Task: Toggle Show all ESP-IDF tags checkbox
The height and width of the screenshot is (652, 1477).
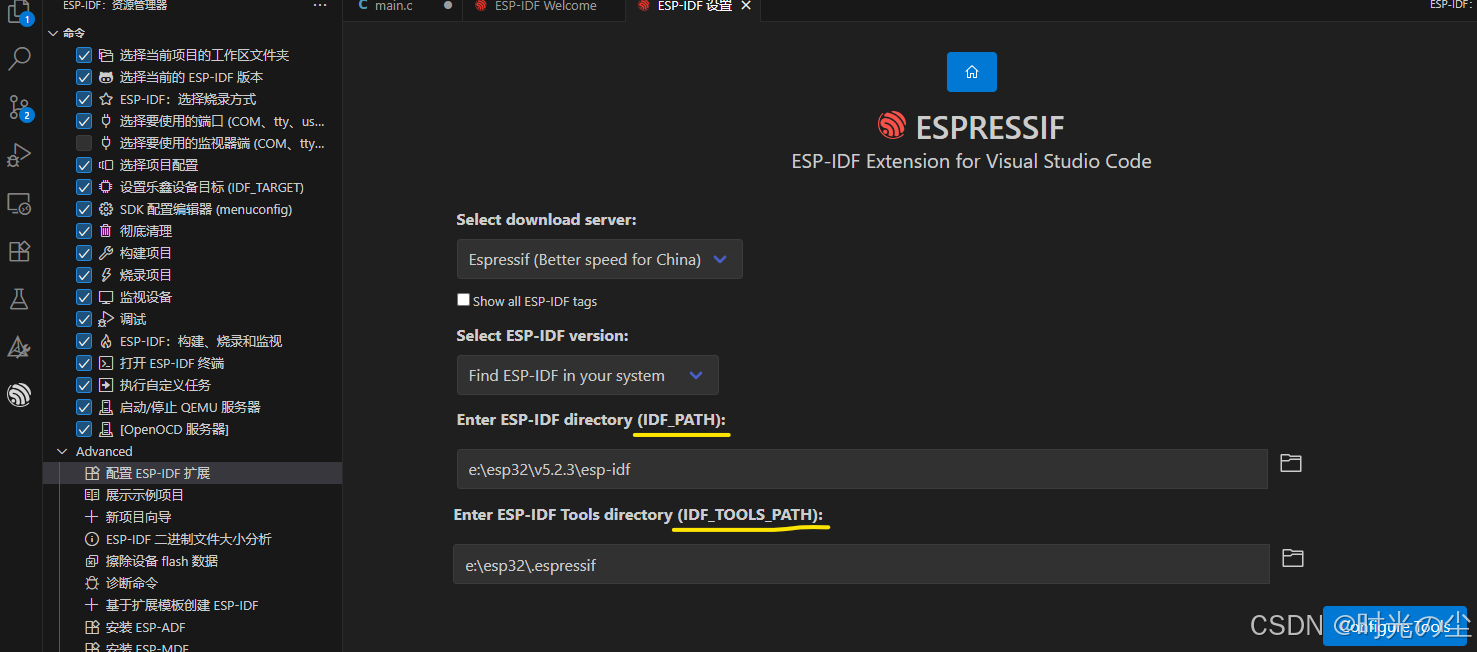Action: point(463,300)
